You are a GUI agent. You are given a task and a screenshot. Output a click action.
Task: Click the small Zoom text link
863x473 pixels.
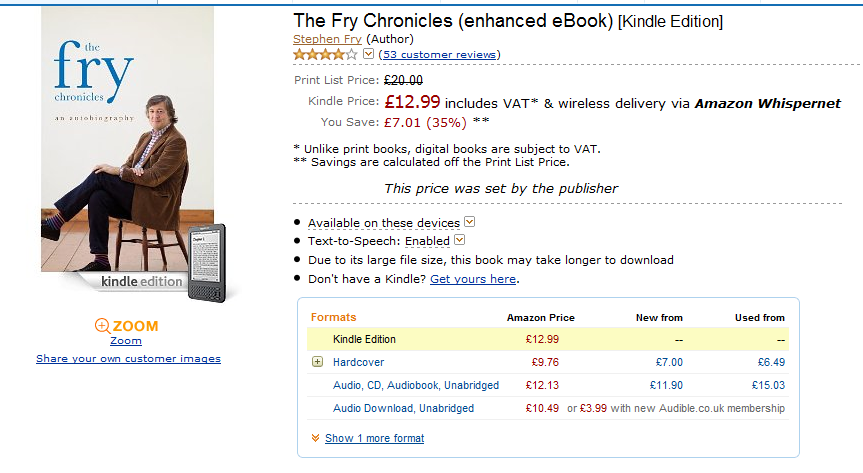coord(125,341)
